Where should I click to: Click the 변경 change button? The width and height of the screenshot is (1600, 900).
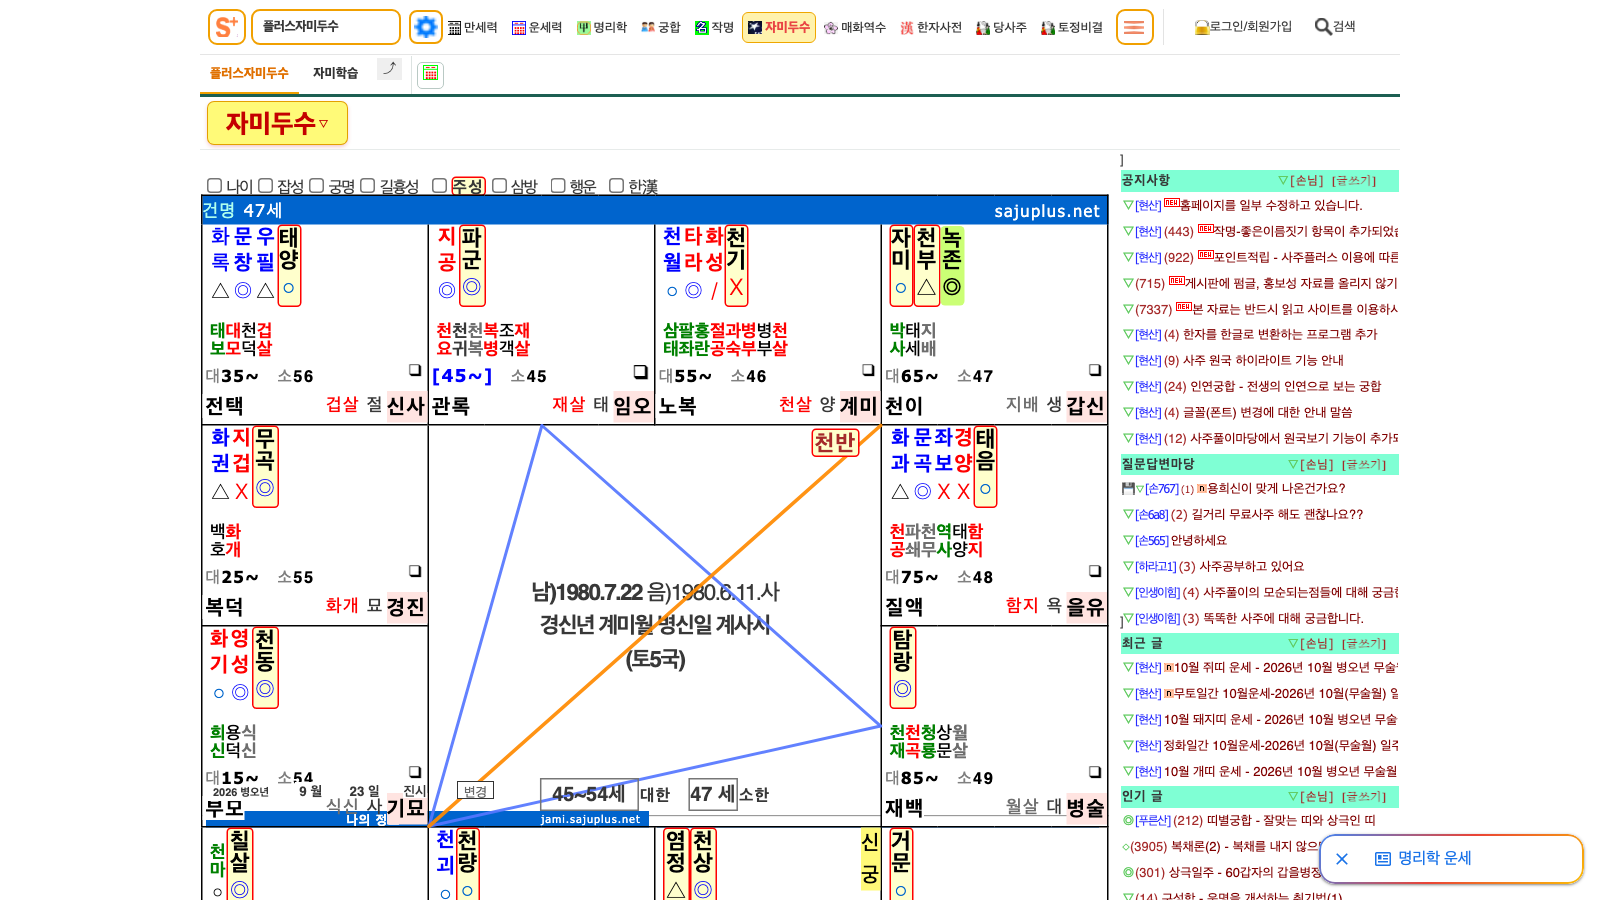(x=475, y=791)
